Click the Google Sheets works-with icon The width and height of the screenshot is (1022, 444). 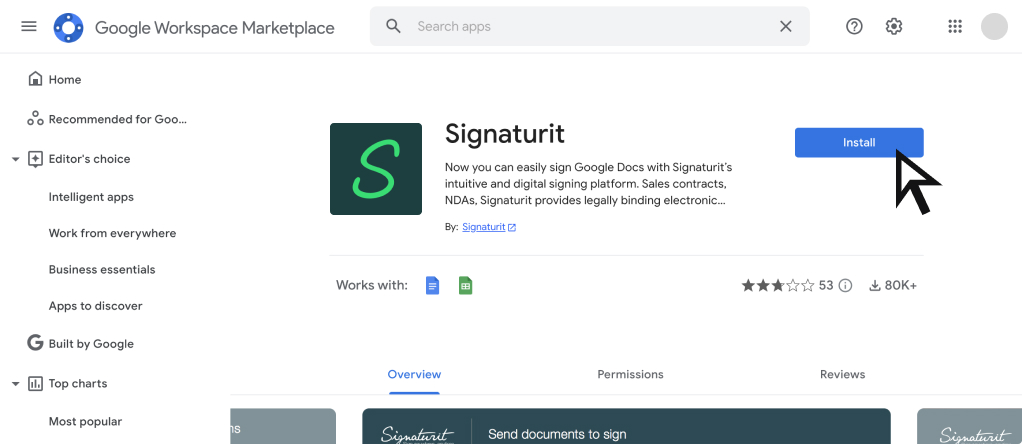click(465, 286)
